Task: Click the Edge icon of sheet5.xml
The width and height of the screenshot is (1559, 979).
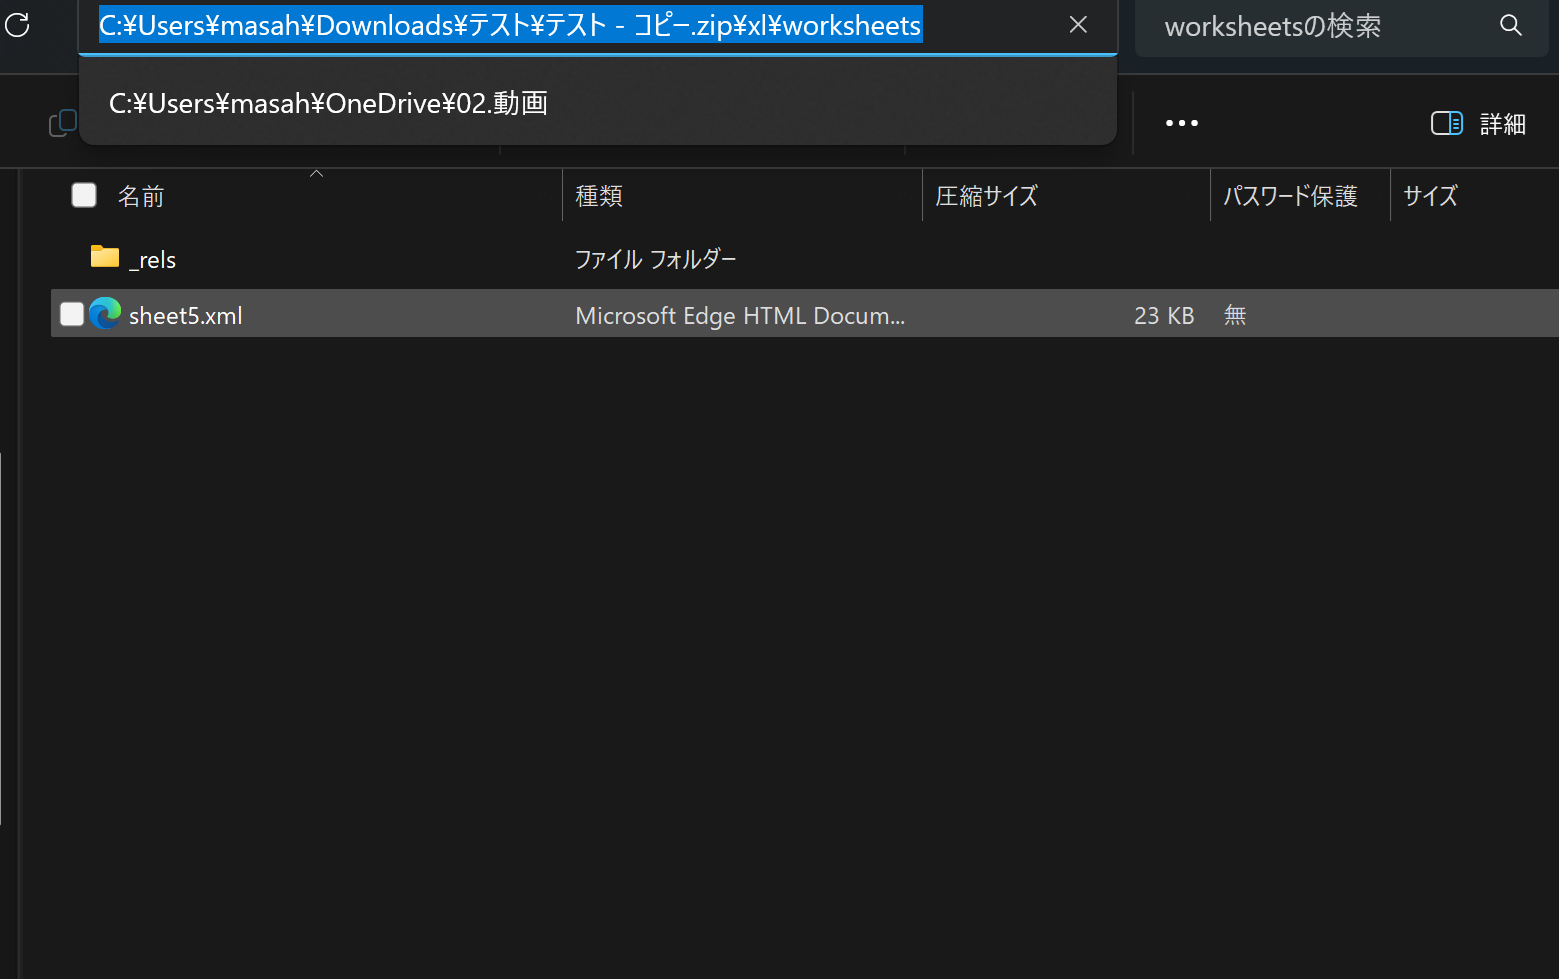Action: tap(105, 314)
